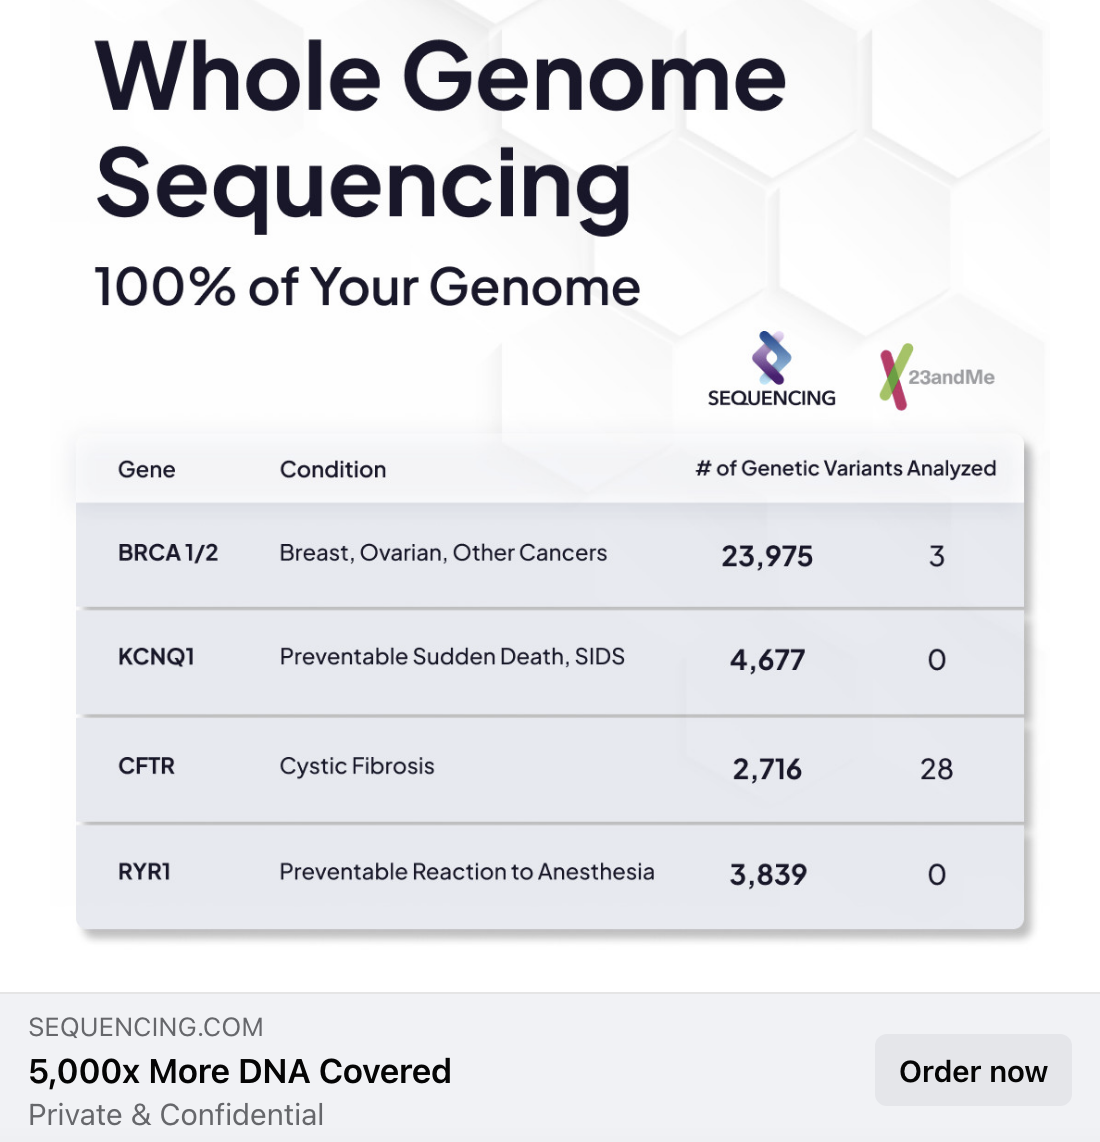This screenshot has height=1142, width=1100.
Task: Click the 23andMe logo icon
Action: pos(896,377)
